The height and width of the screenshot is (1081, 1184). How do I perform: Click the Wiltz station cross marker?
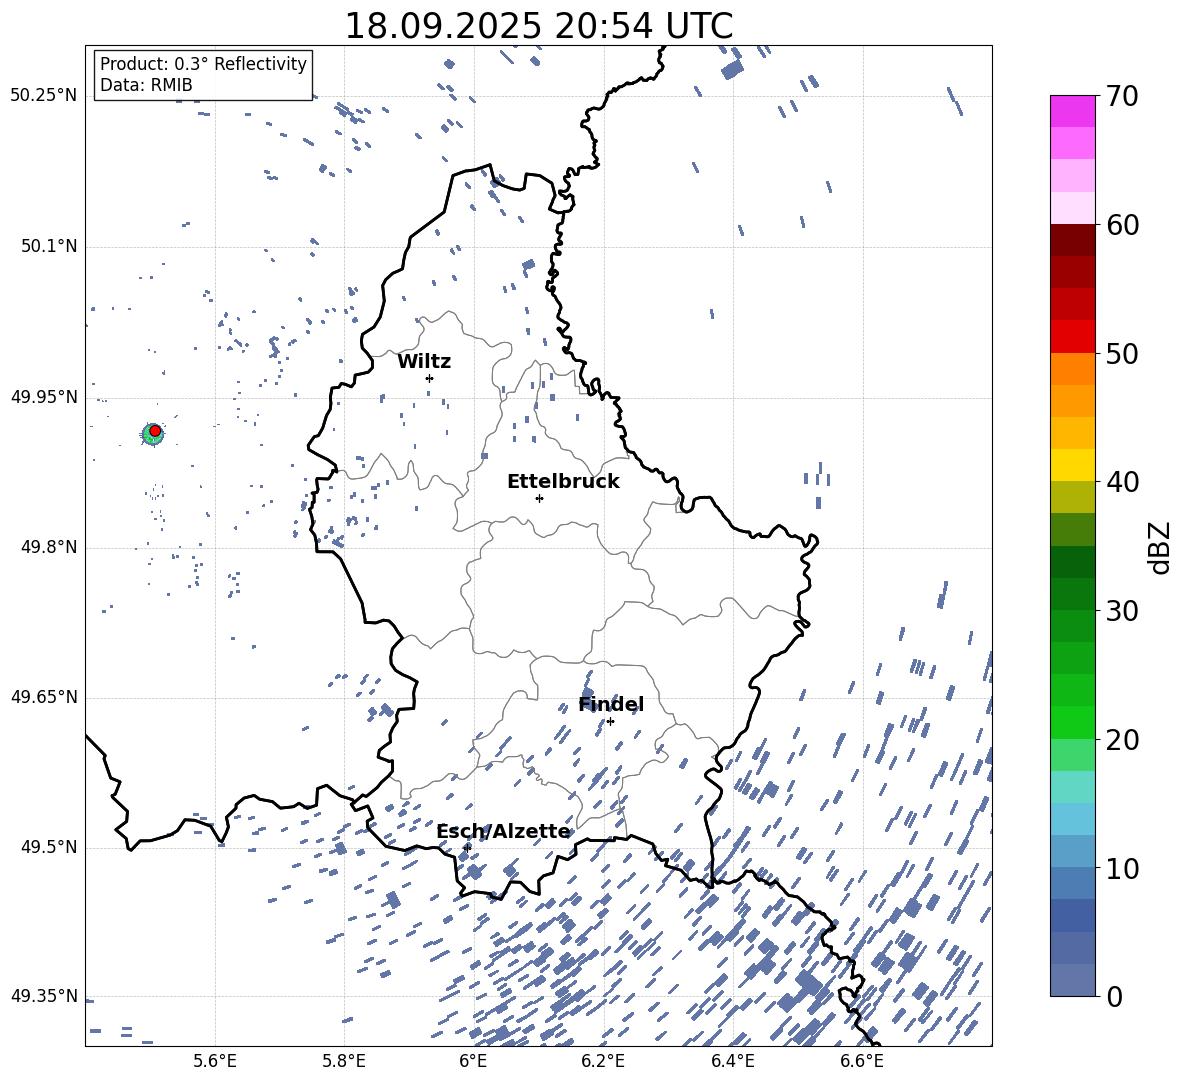tap(430, 378)
